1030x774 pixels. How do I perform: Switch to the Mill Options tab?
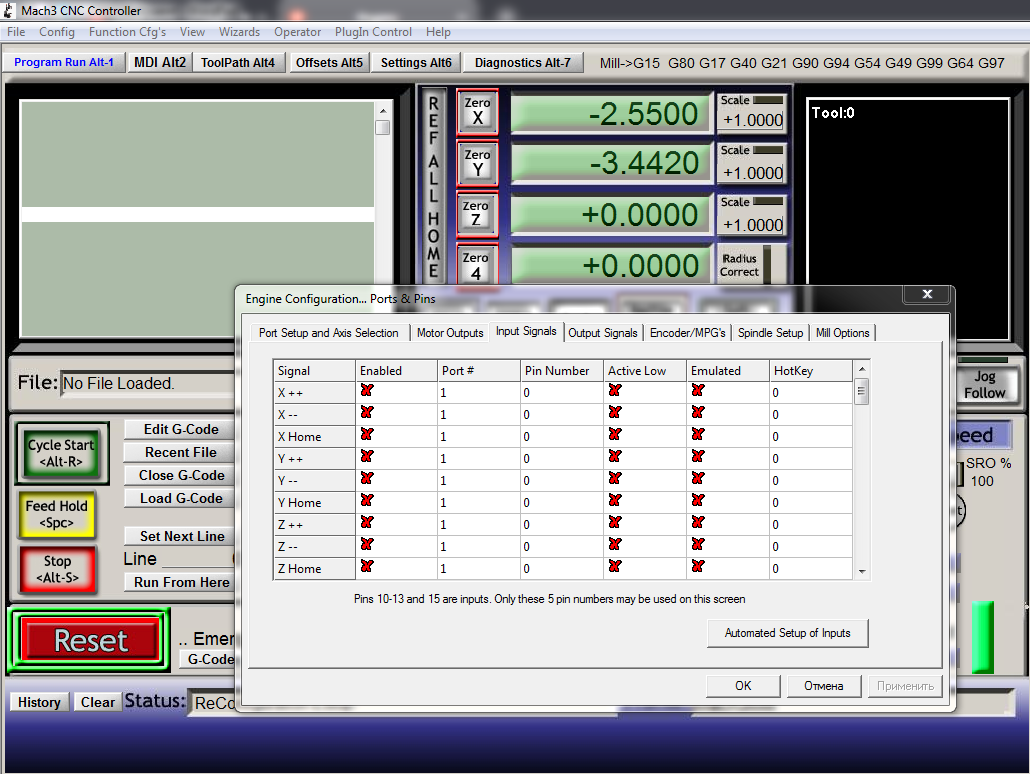(x=842, y=333)
